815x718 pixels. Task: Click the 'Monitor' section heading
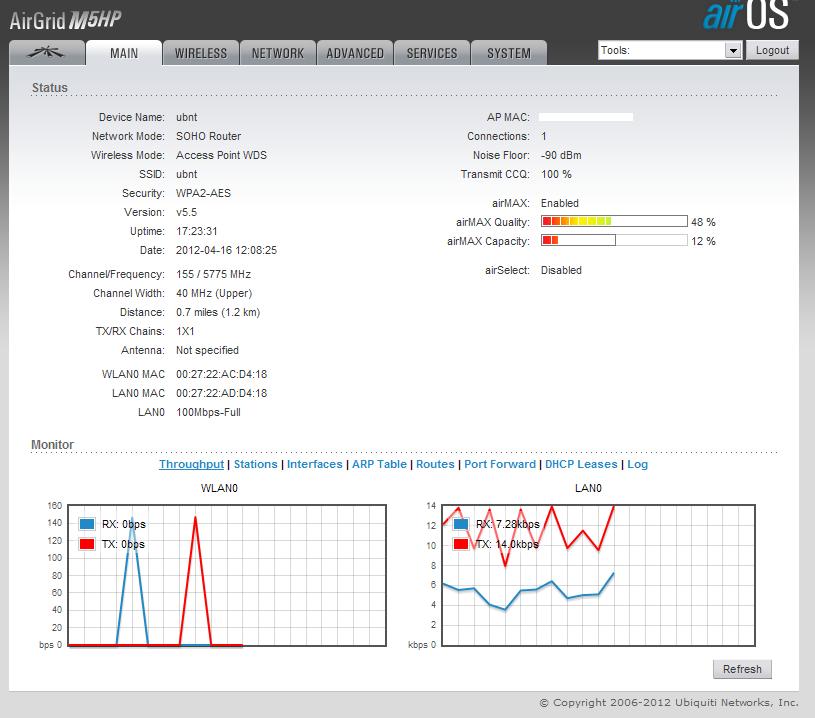pos(52,445)
